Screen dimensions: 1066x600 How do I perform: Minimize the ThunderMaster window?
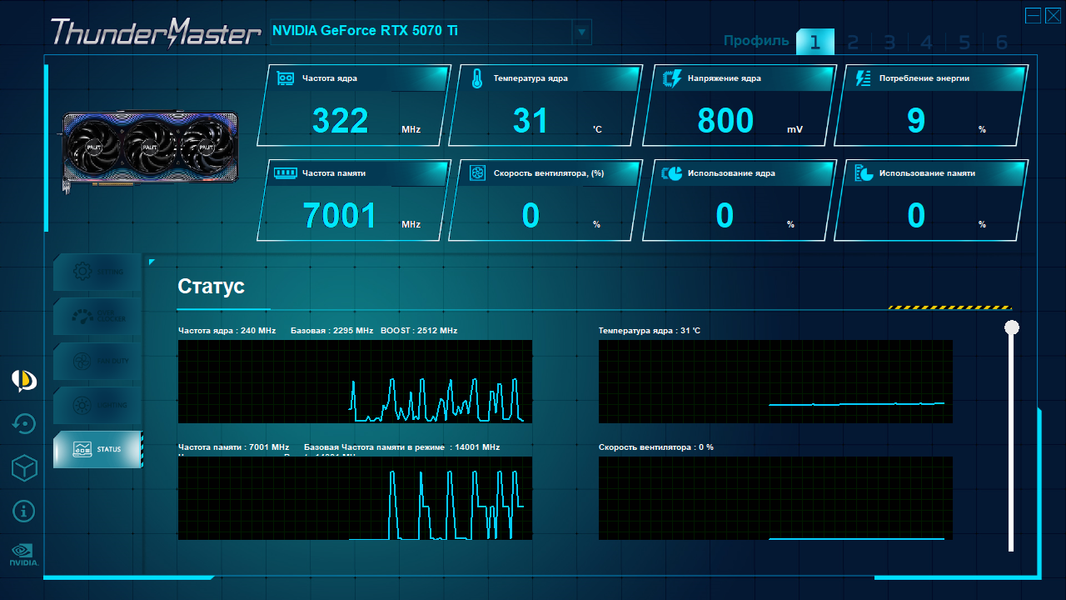click(x=1033, y=16)
